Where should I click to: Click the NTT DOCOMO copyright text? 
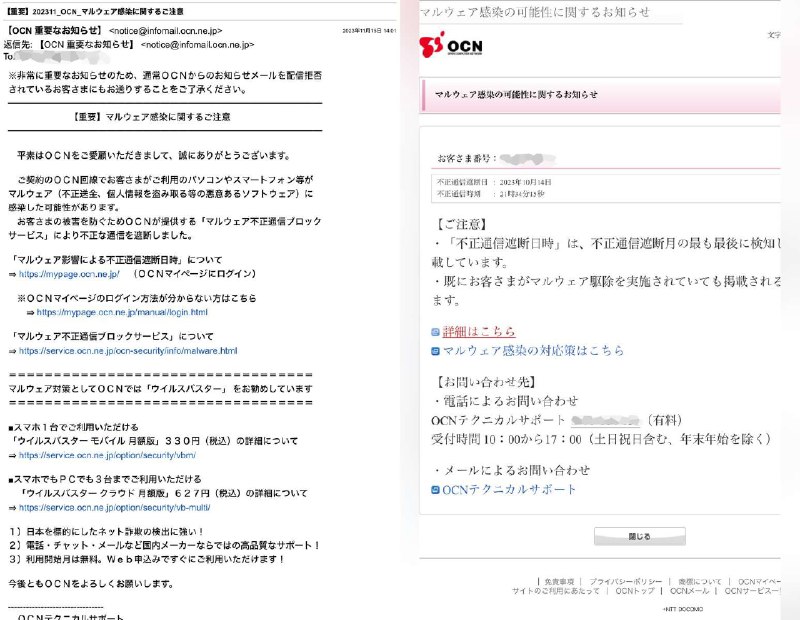[683, 609]
